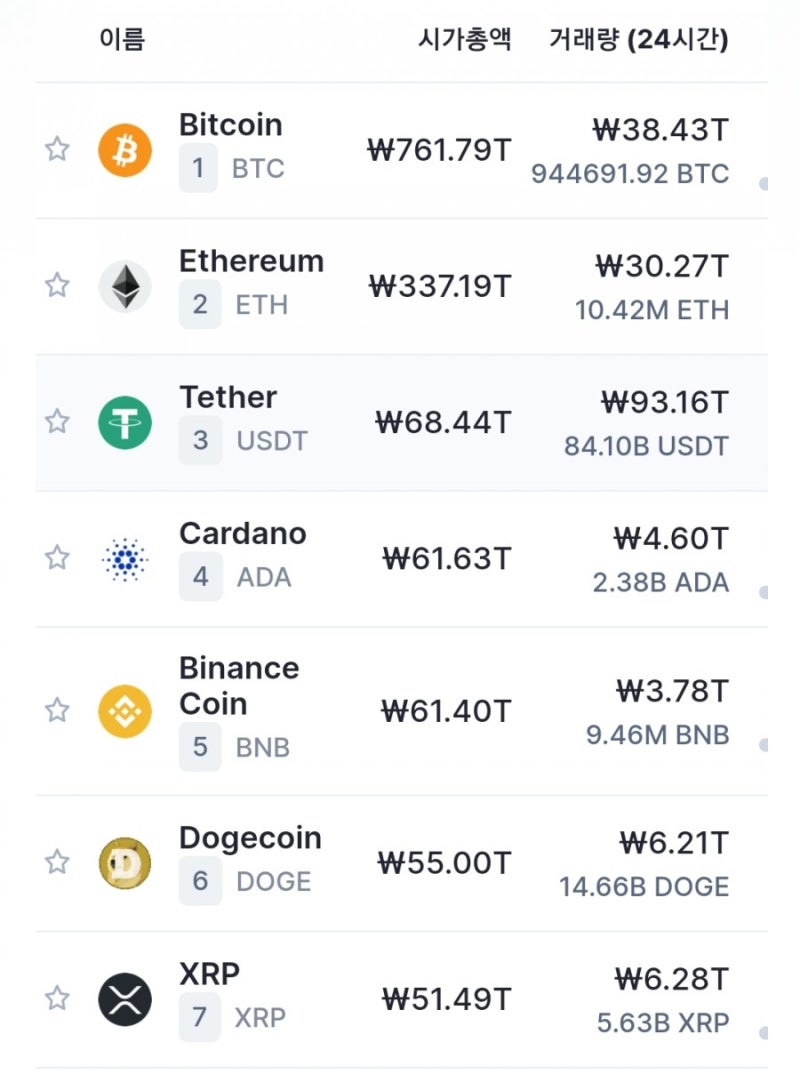Image resolution: width=800 pixels, height=1074 pixels.
Task: Click the Bitcoin orange logo icon
Action: [125, 151]
